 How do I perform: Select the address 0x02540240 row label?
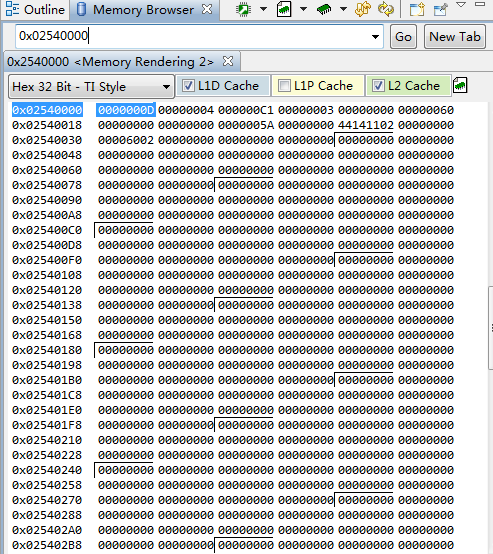click(x=47, y=470)
